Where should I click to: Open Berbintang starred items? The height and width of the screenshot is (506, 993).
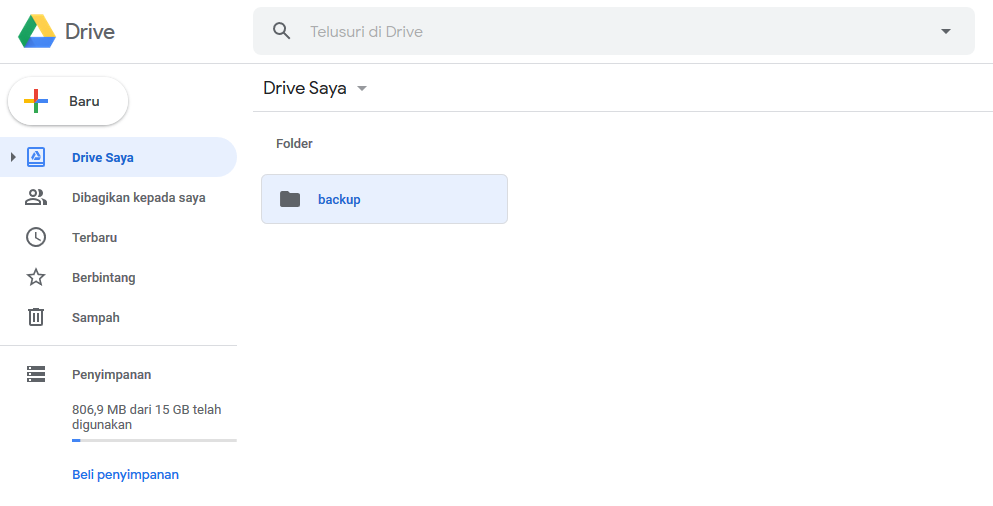104,277
